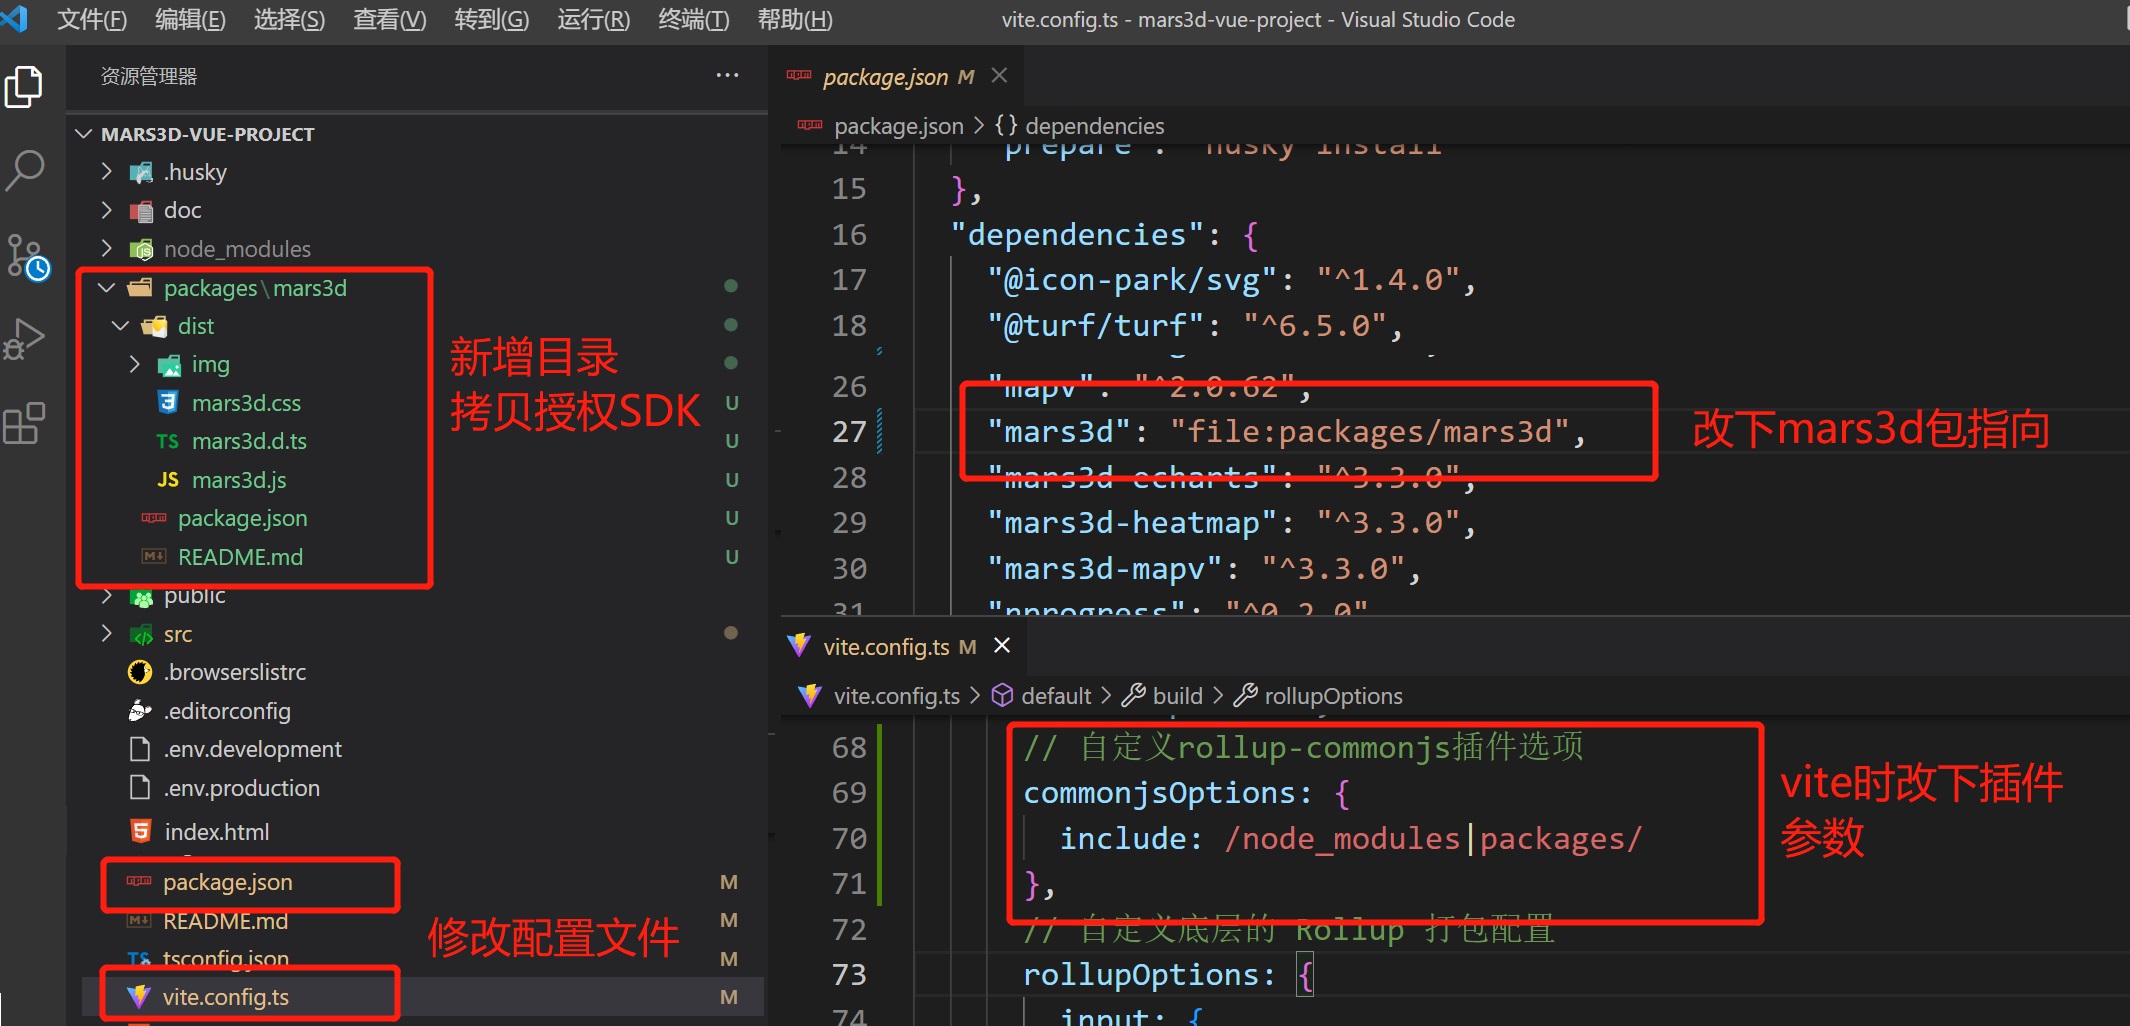The width and height of the screenshot is (2130, 1026).
Task: Collapse the MARS3D-VUE-PROJECT root folder
Action: point(84,134)
